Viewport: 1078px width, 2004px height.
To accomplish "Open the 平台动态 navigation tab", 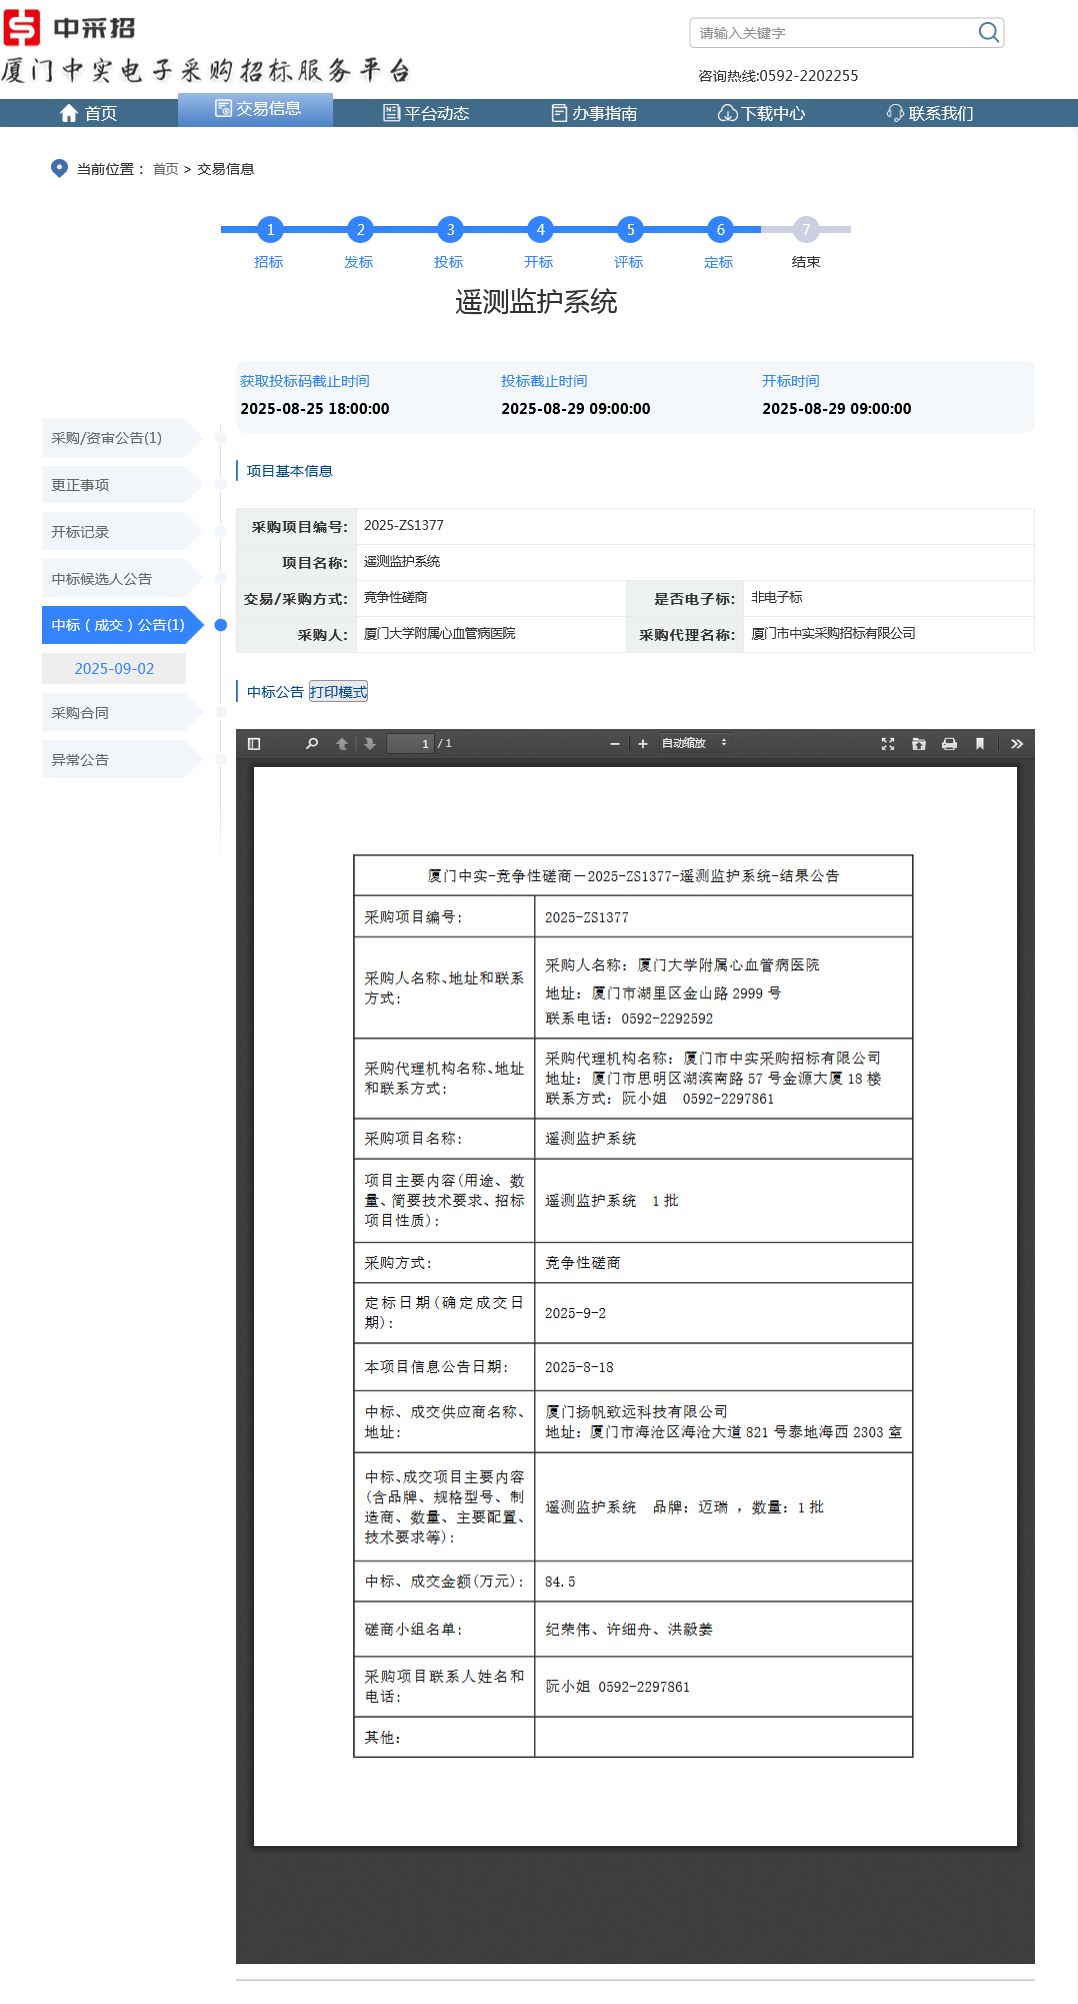I will 426,113.
